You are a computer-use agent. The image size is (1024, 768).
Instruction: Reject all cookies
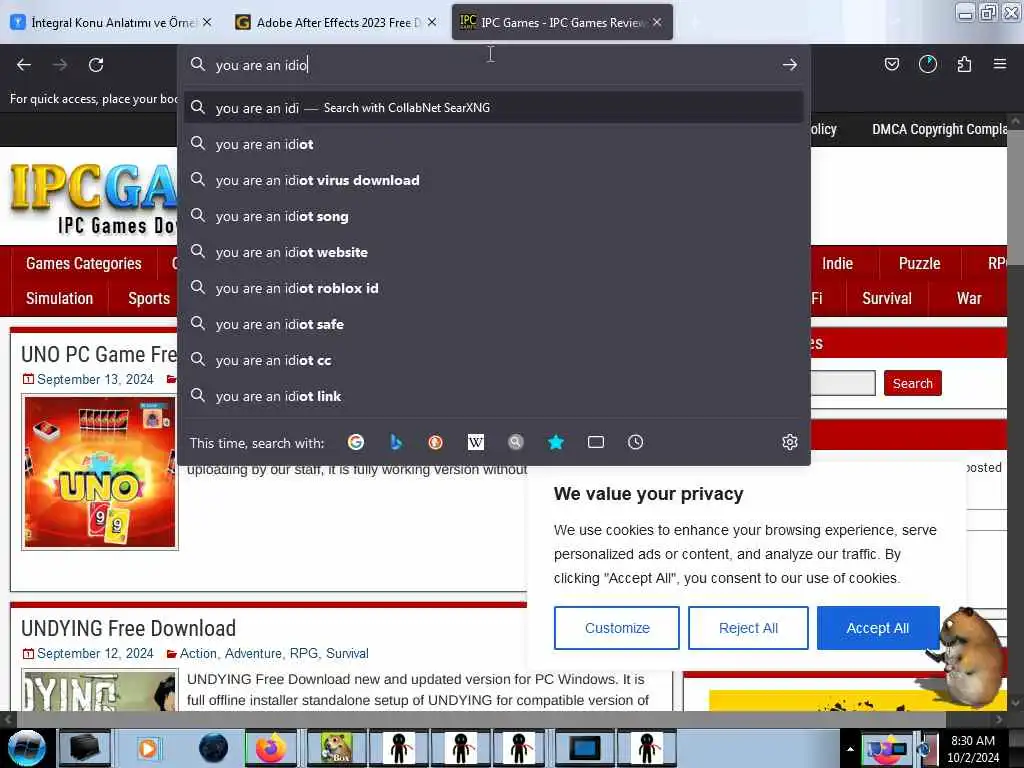tap(748, 628)
